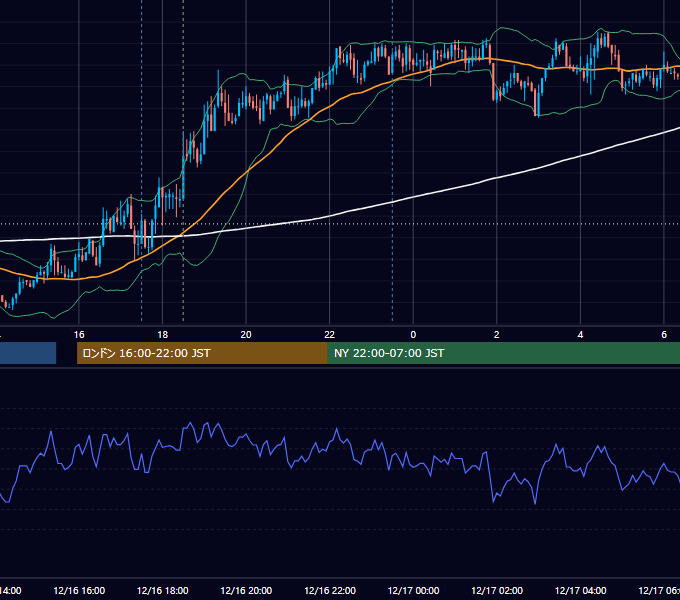Select the ロンドン 16:00-22:00 JST session bar

(202, 353)
